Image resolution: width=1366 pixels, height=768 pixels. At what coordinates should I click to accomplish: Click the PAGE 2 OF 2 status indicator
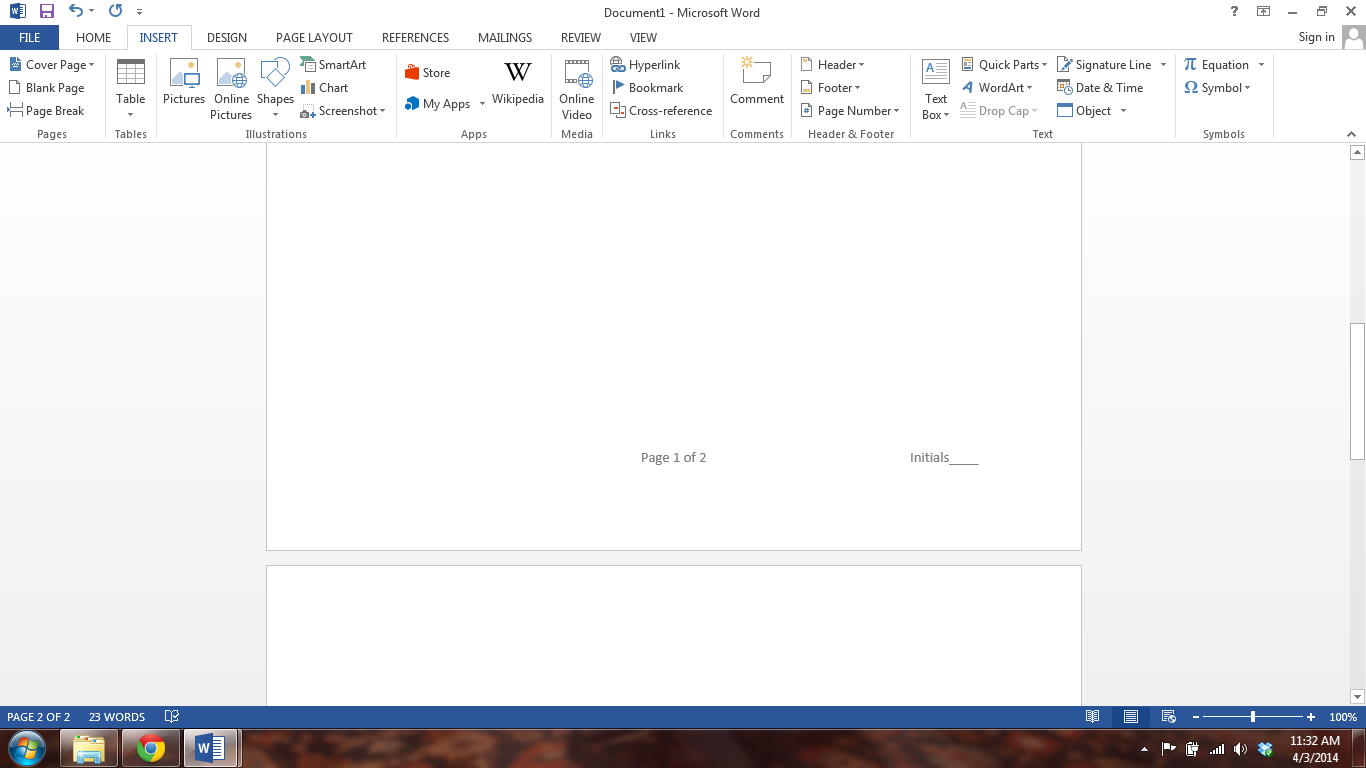(x=39, y=717)
